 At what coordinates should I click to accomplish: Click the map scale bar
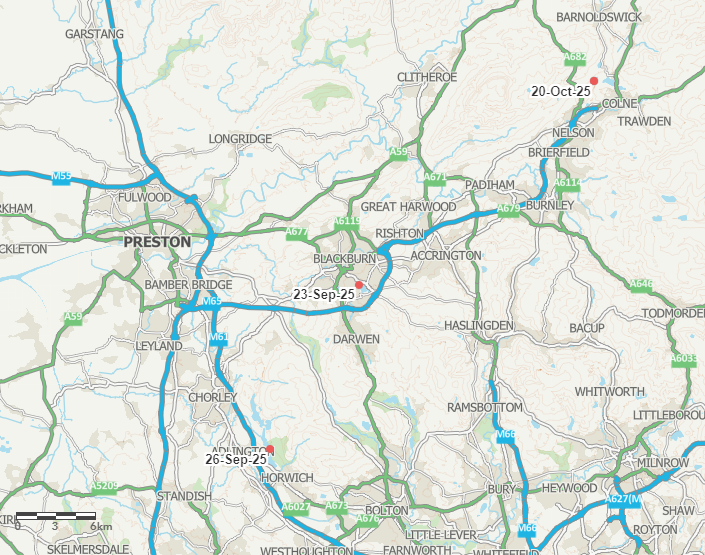[x=56, y=516]
